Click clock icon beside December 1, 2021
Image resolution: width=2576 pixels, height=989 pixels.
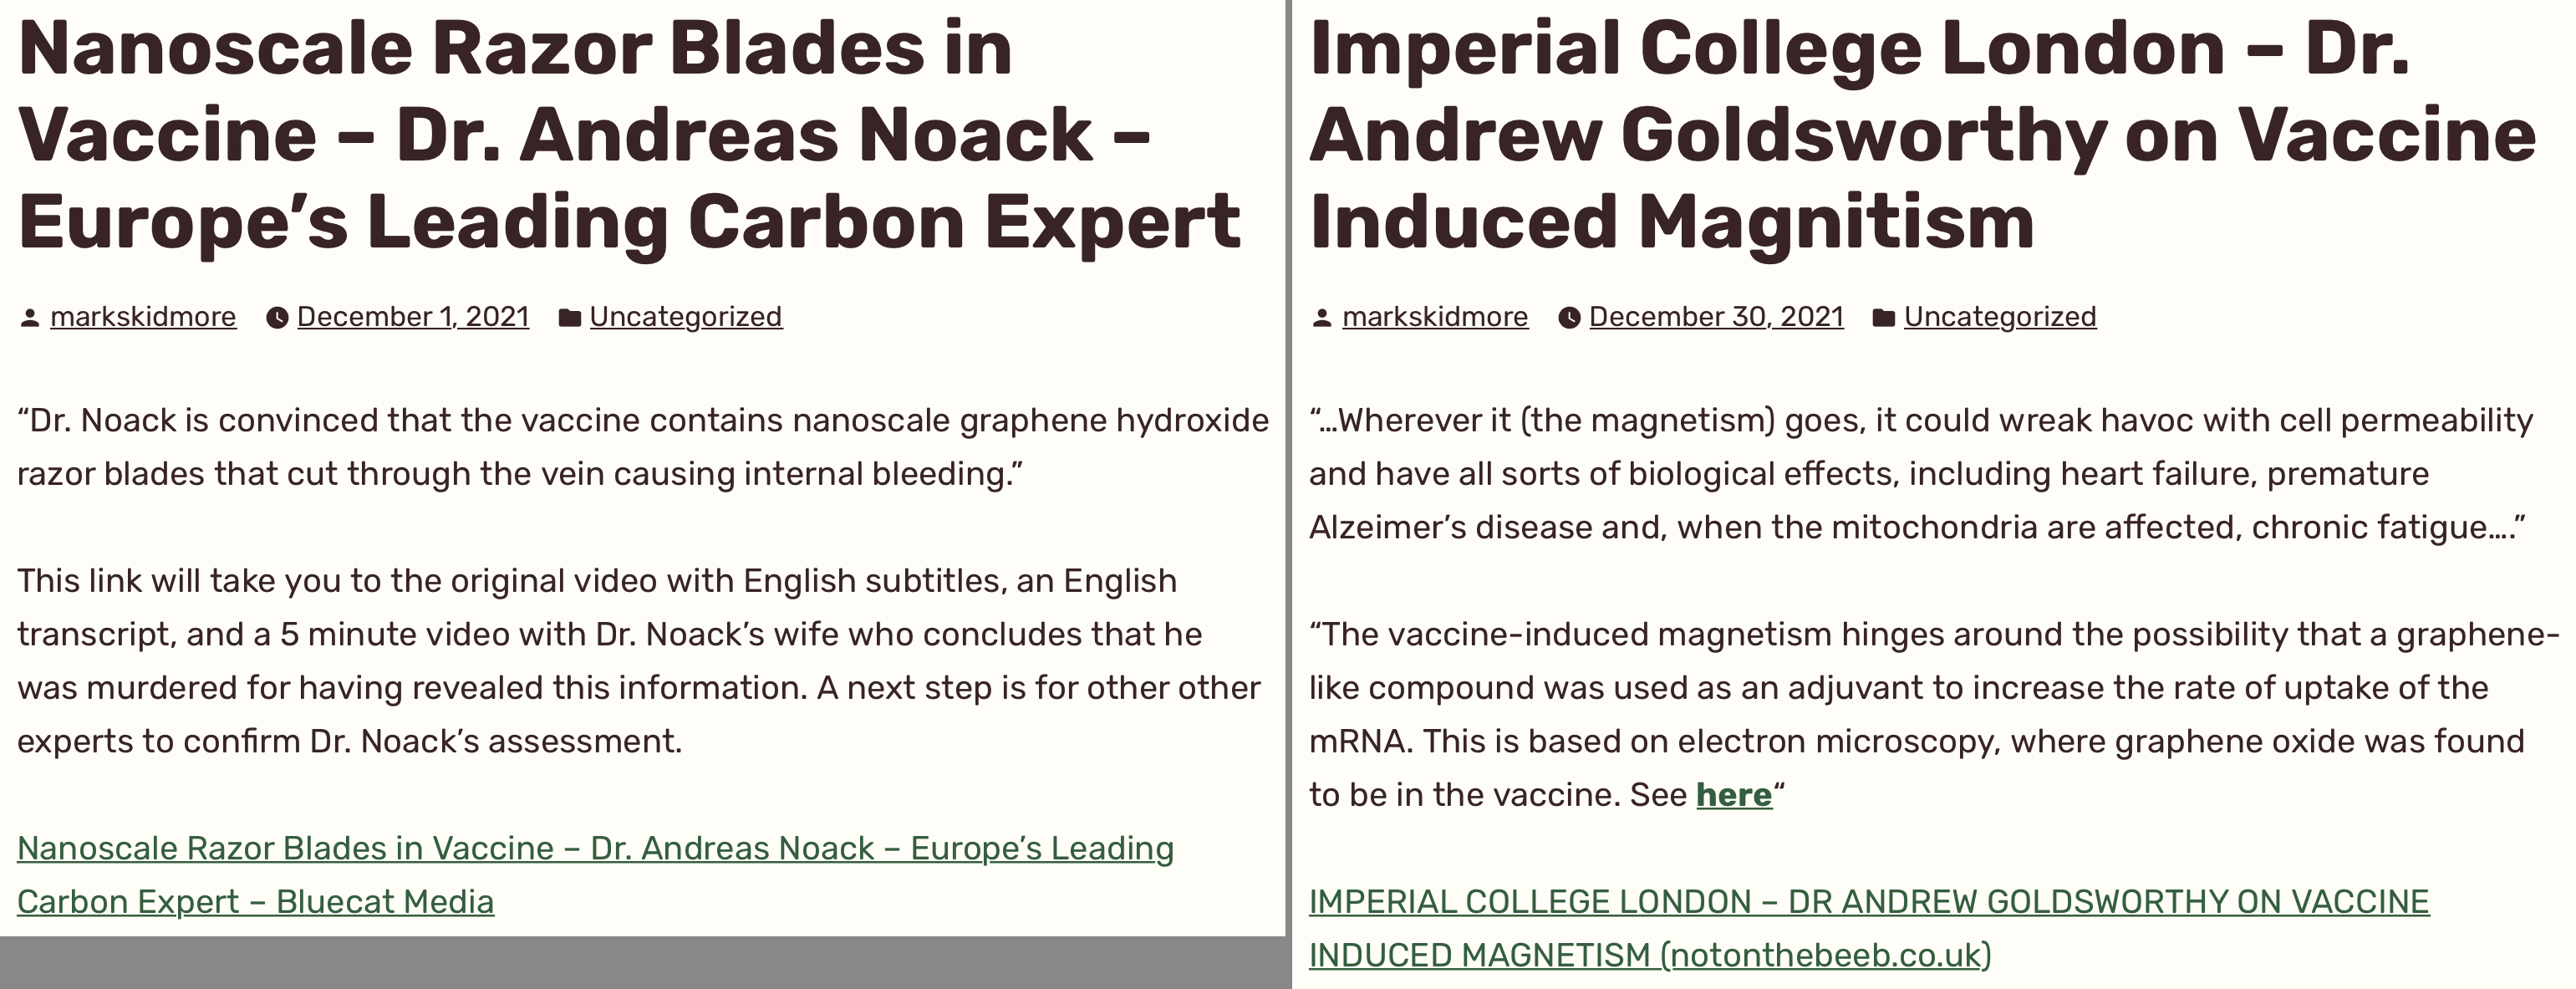tap(277, 318)
